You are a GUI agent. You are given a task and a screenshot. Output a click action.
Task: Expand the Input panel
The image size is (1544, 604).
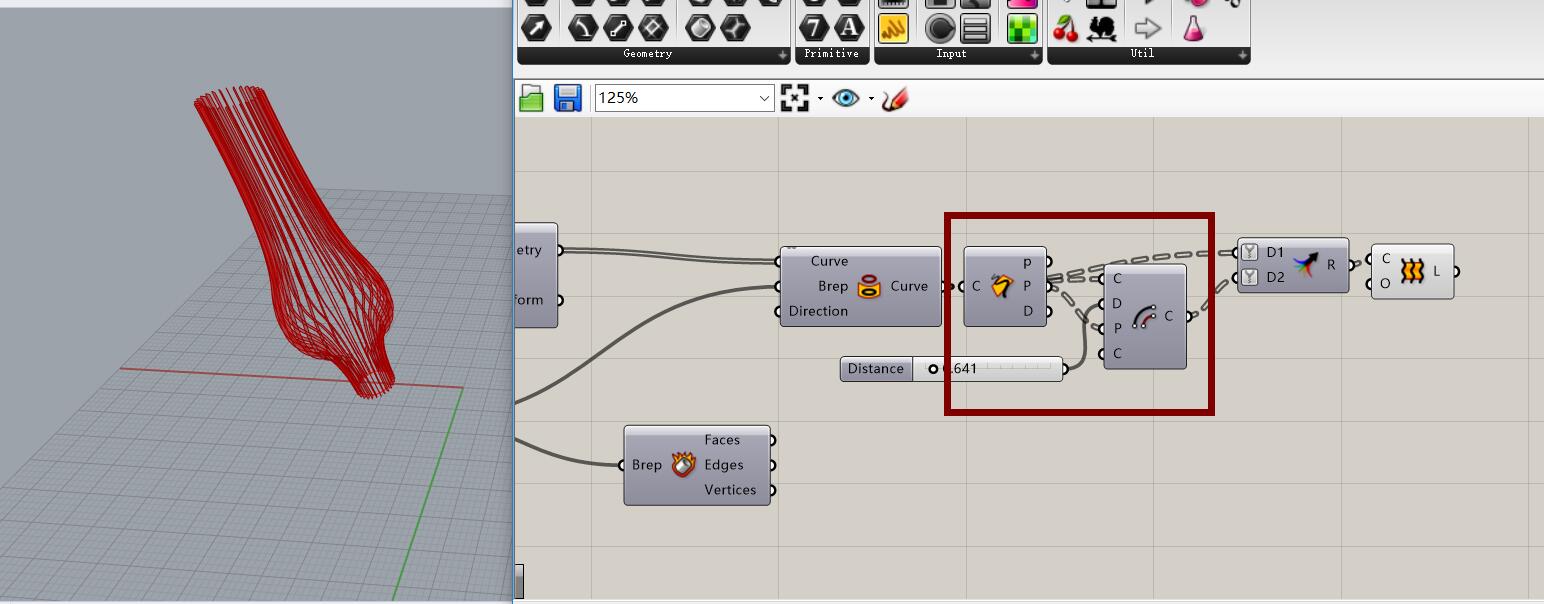(1035, 55)
